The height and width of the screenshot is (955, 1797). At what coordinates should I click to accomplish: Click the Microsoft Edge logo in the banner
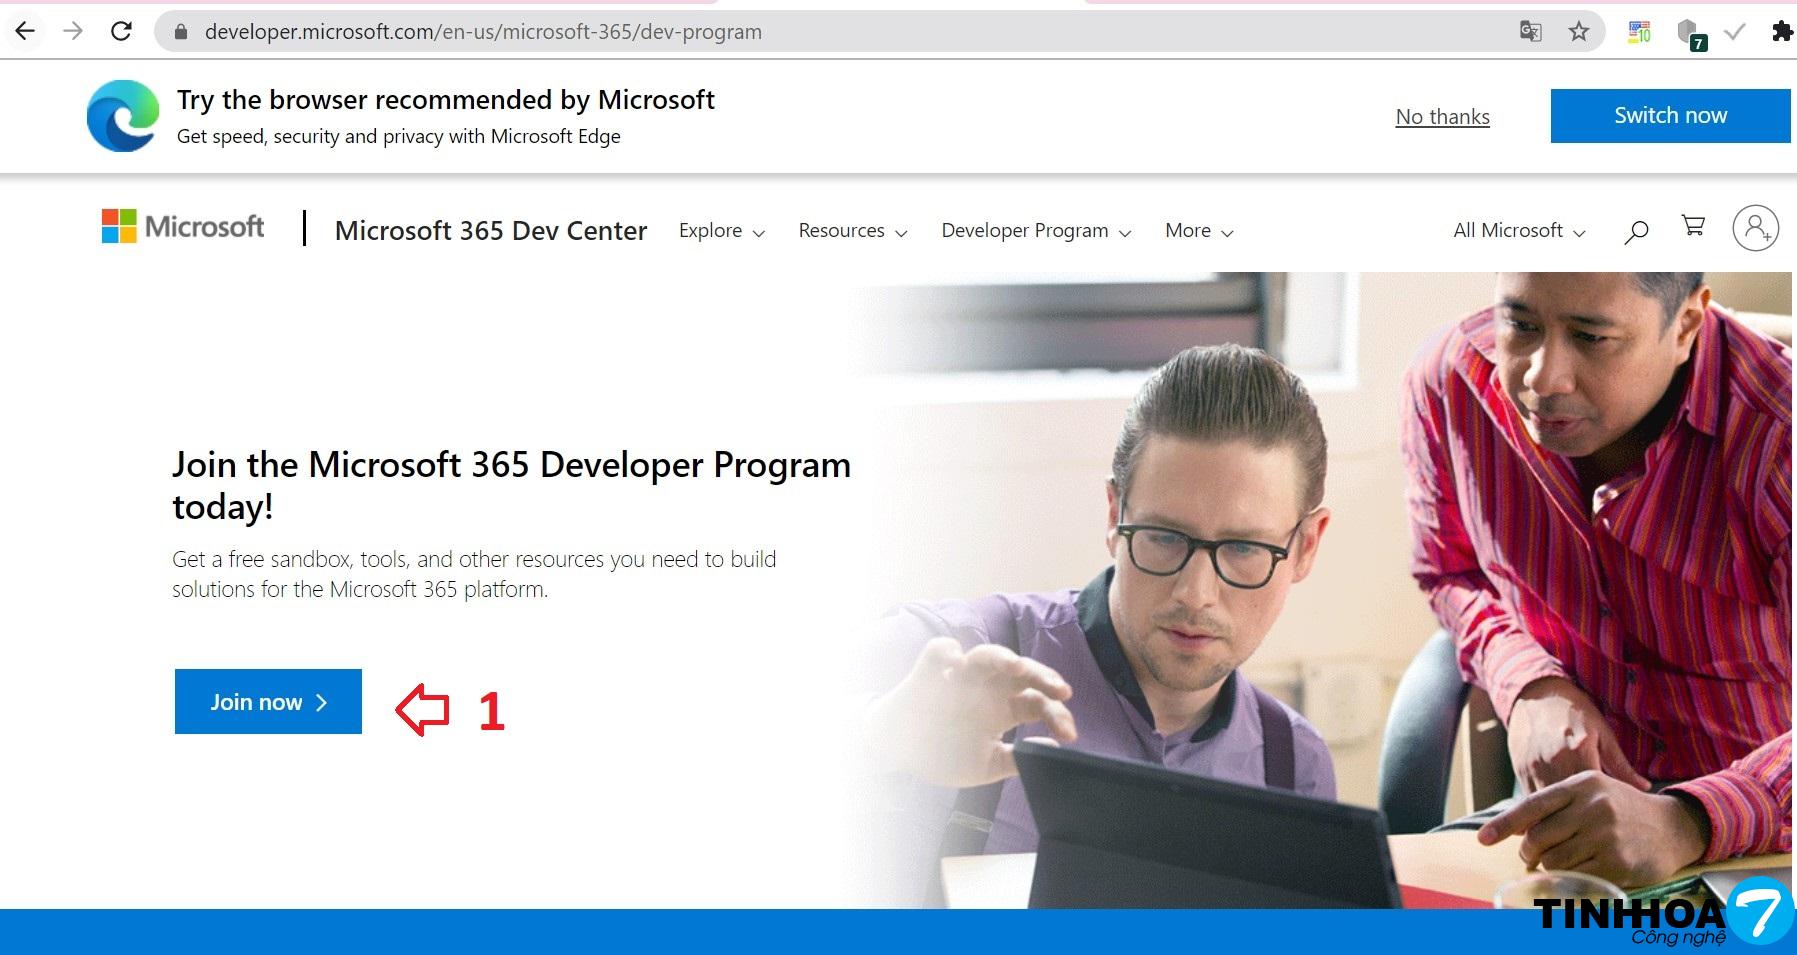point(123,116)
